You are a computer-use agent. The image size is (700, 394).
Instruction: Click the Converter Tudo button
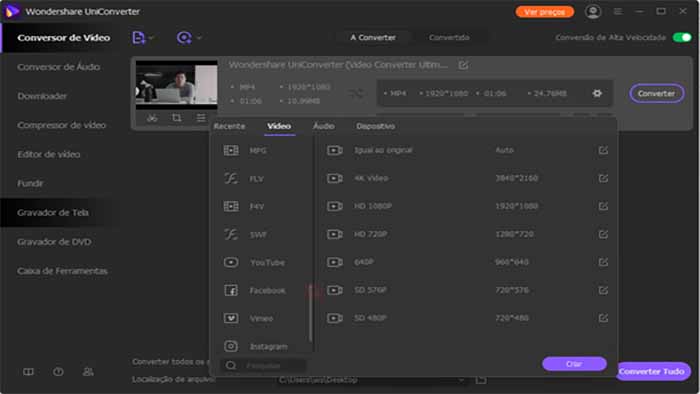click(652, 371)
